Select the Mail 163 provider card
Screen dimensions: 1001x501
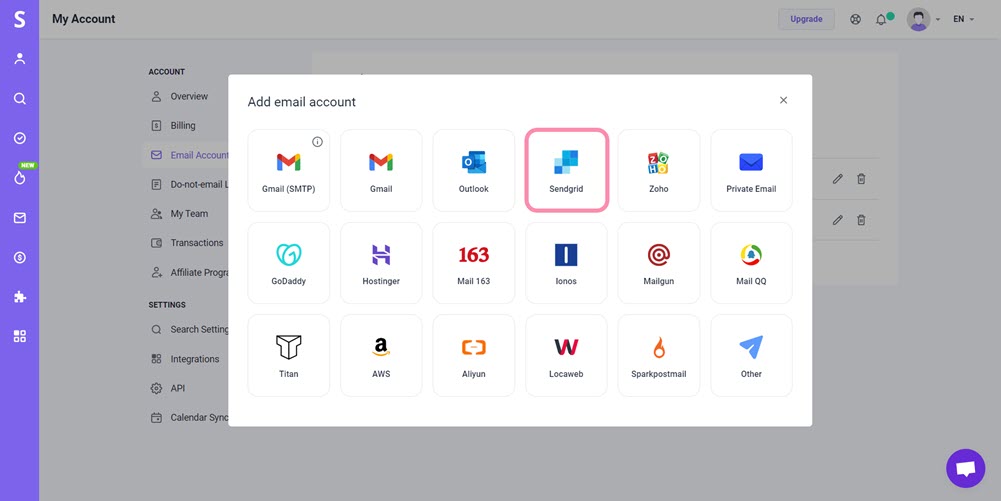point(474,263)
